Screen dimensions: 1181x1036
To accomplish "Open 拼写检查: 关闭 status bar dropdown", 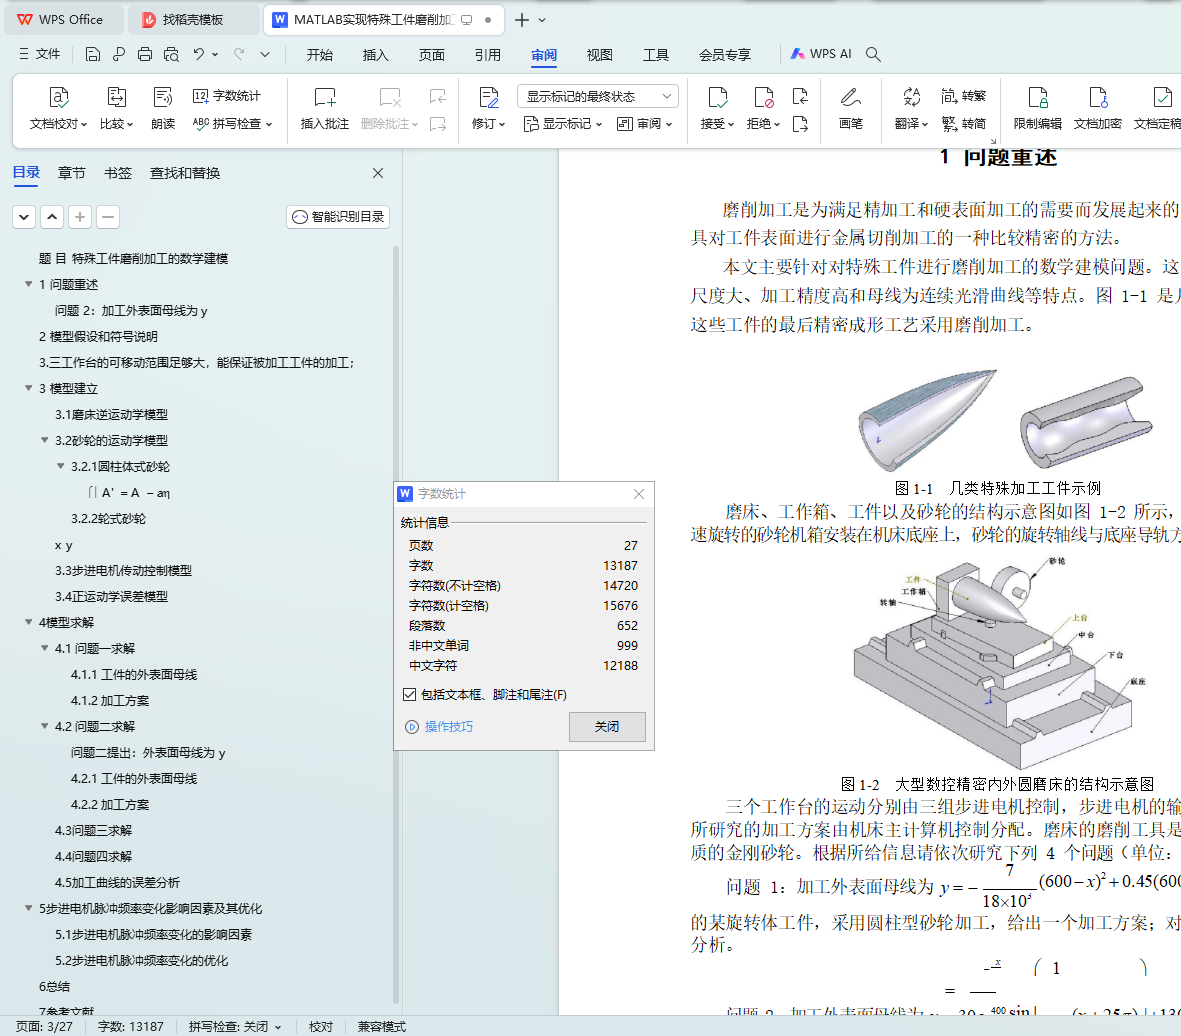I will pos(235,1026).
